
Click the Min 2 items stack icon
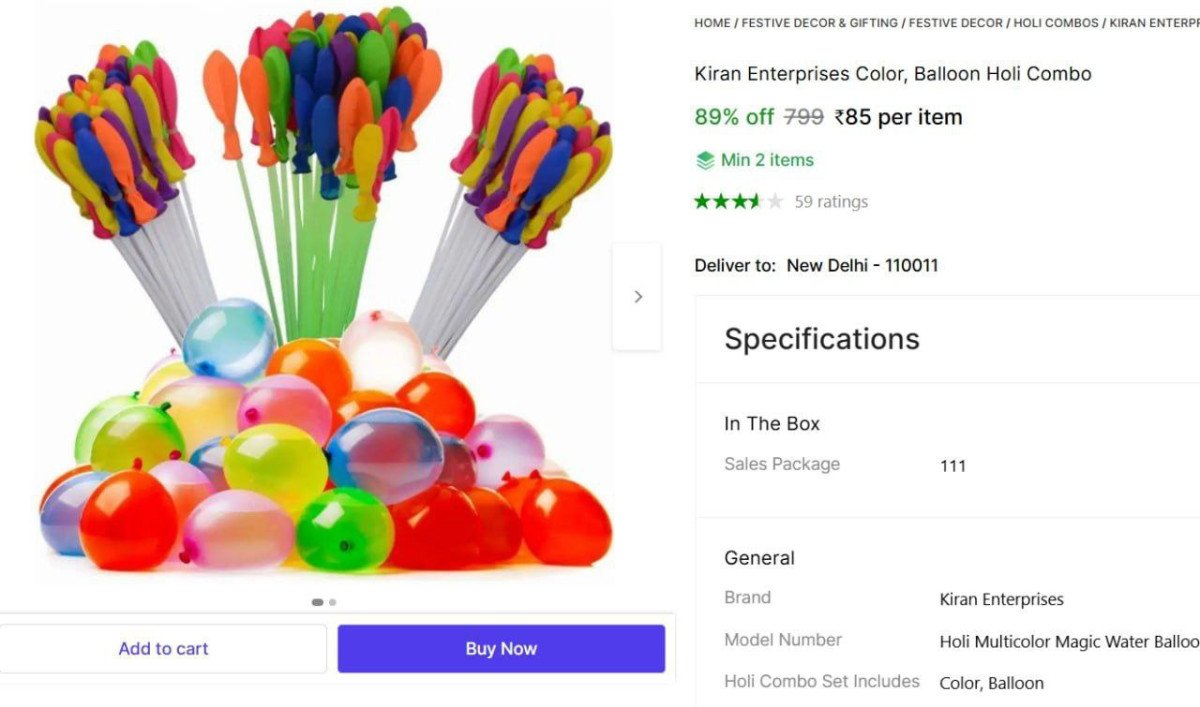click(x=705, y=160)
